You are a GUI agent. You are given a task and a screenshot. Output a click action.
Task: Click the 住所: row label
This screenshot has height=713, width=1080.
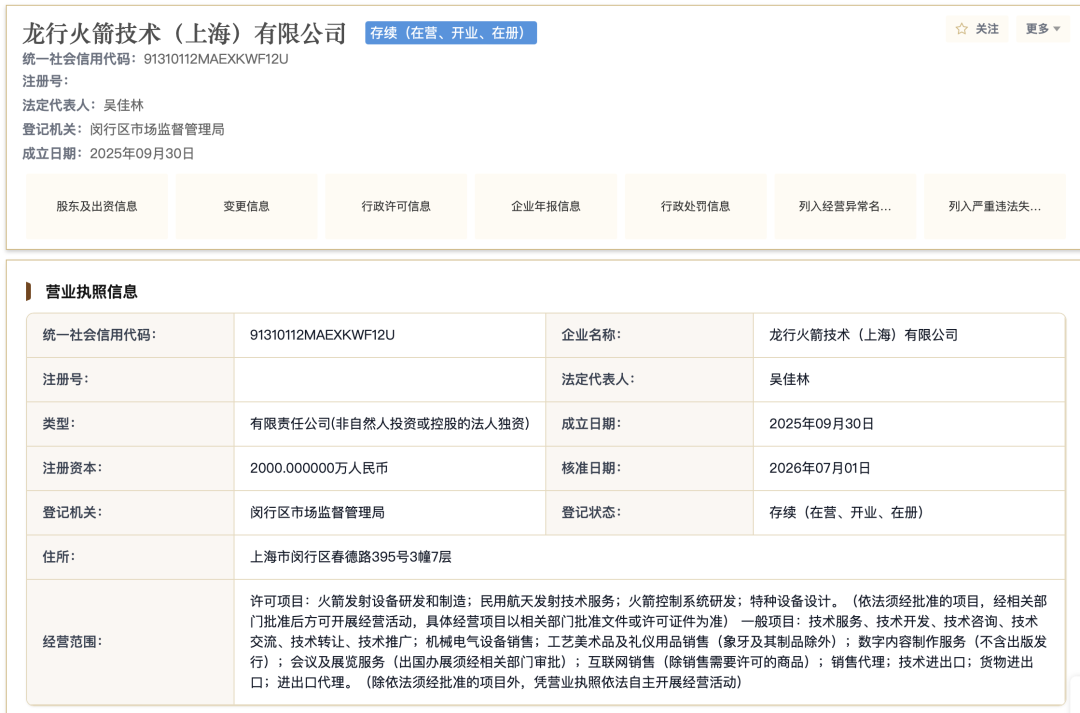pos(59,557)
